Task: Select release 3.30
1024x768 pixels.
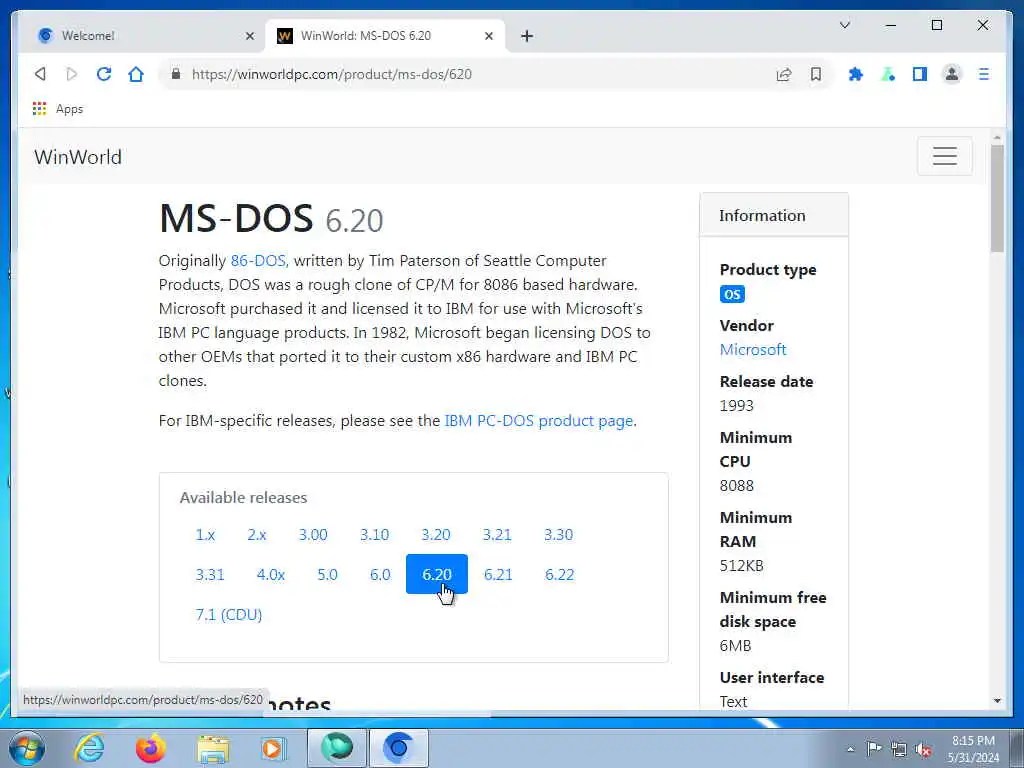Action: 558,534
